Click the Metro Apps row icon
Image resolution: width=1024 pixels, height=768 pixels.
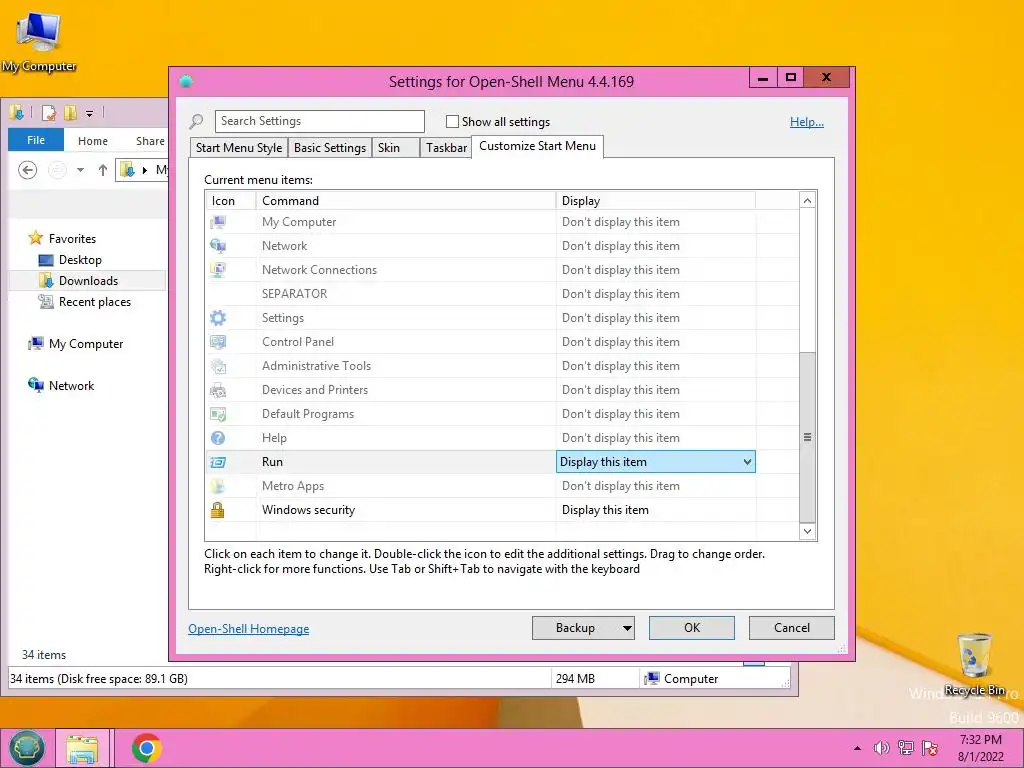[x=218, y=486]
